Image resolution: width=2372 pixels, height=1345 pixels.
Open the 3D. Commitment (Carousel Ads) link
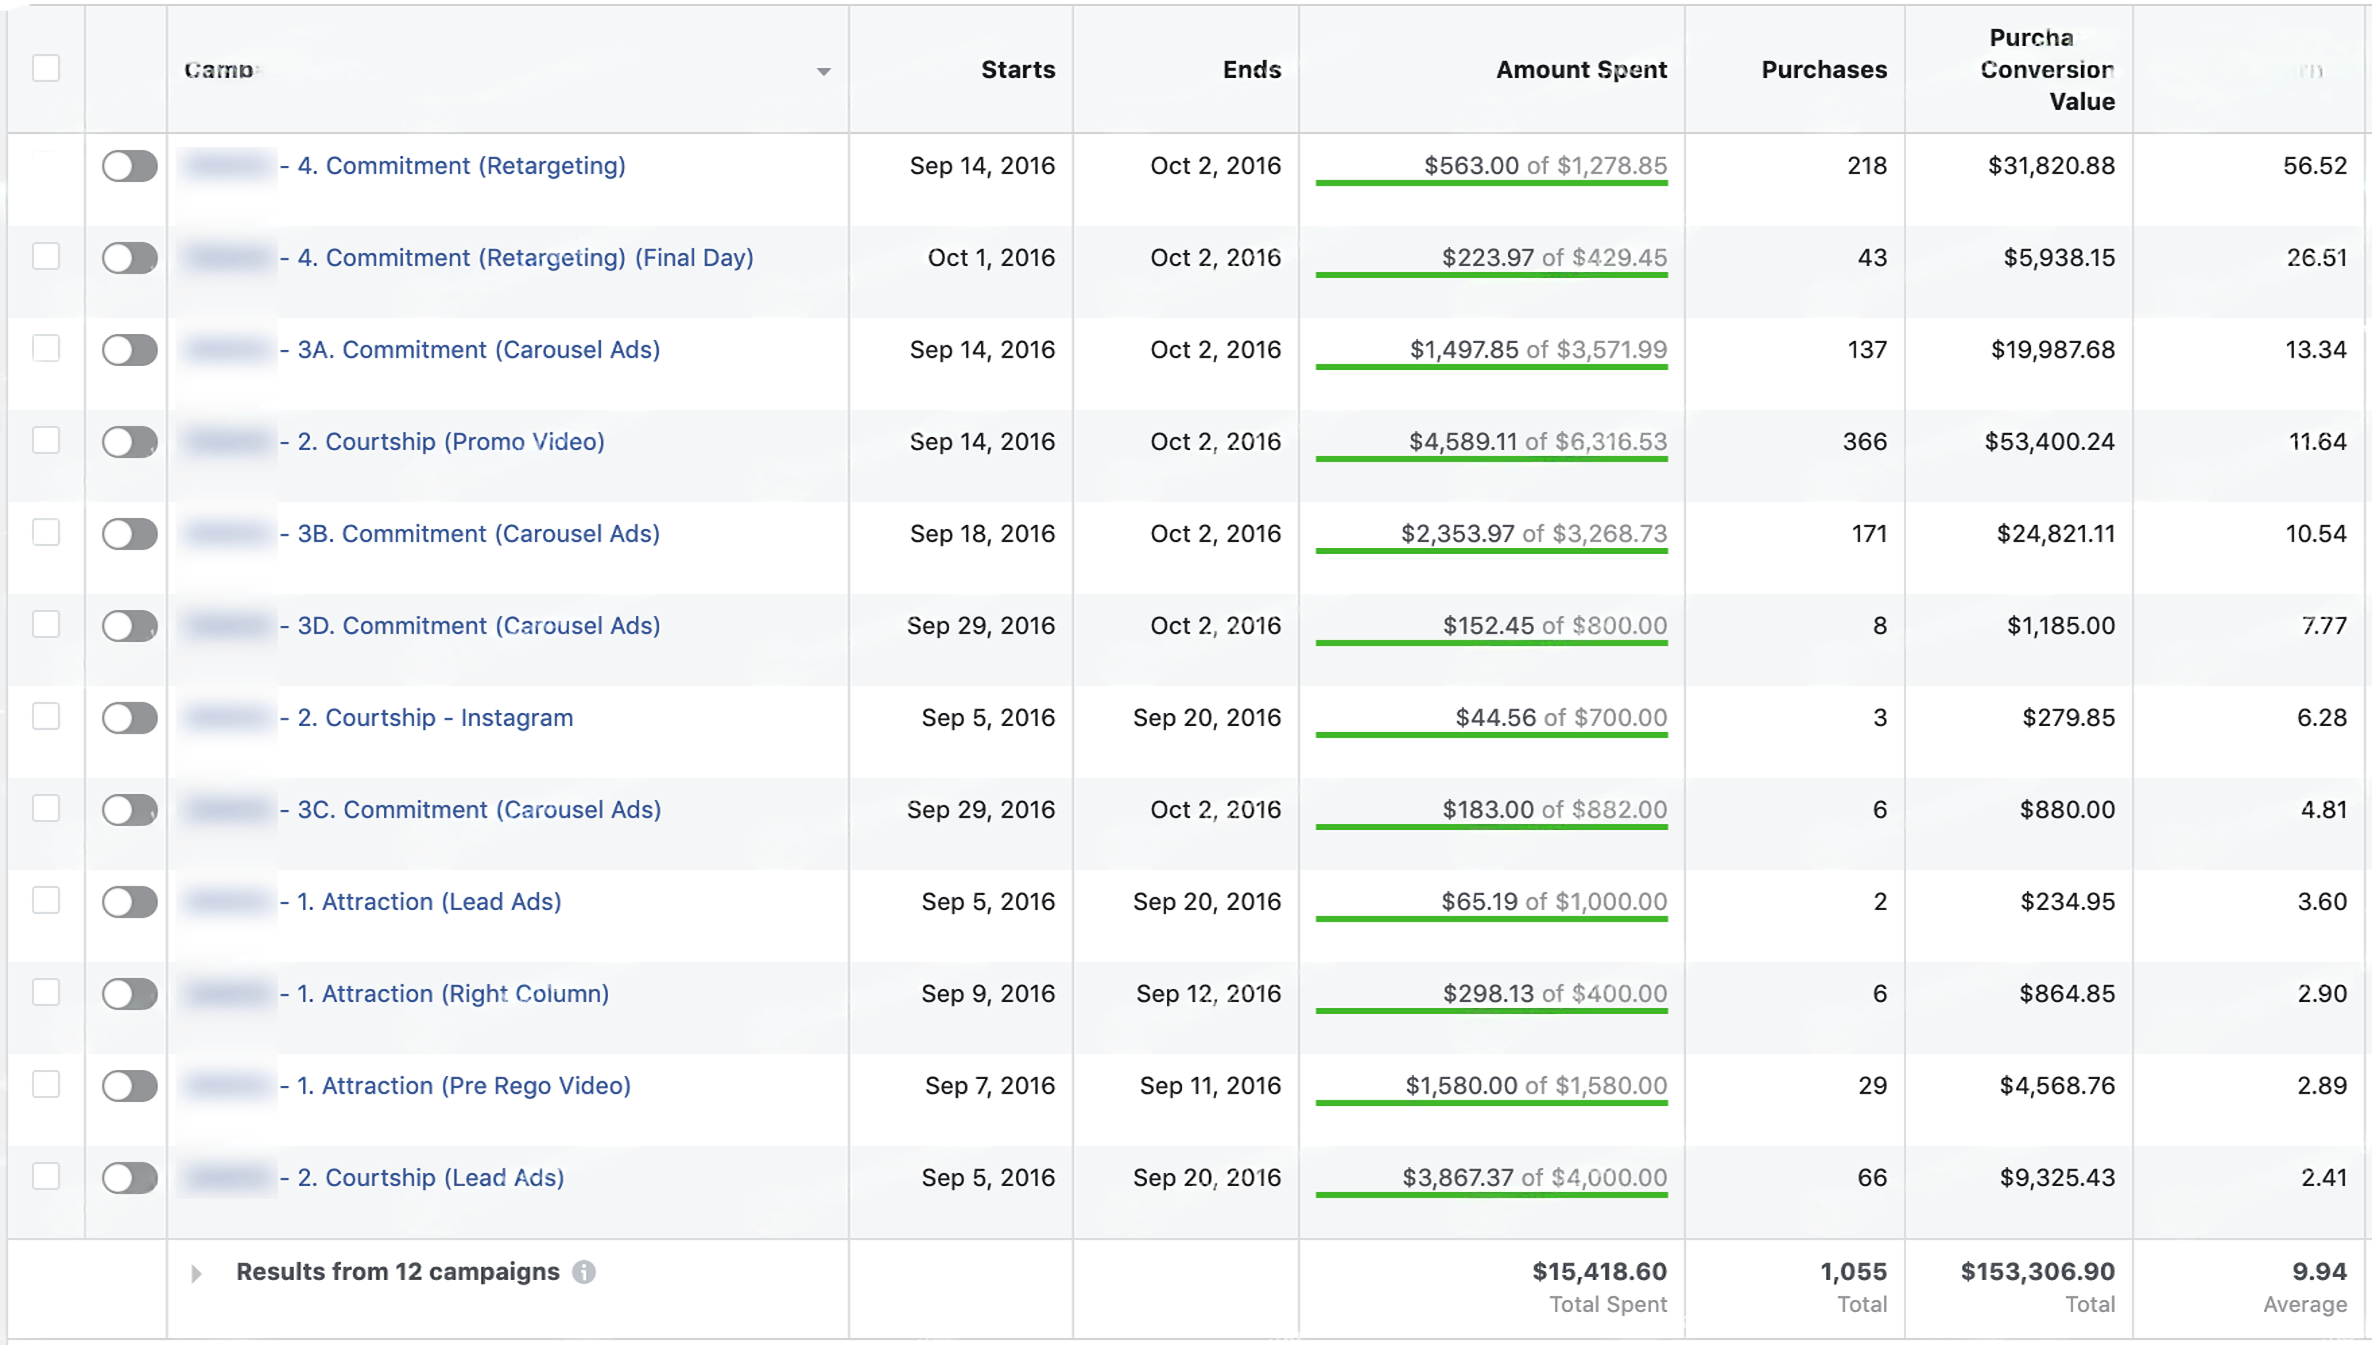[x=470, y=626]
